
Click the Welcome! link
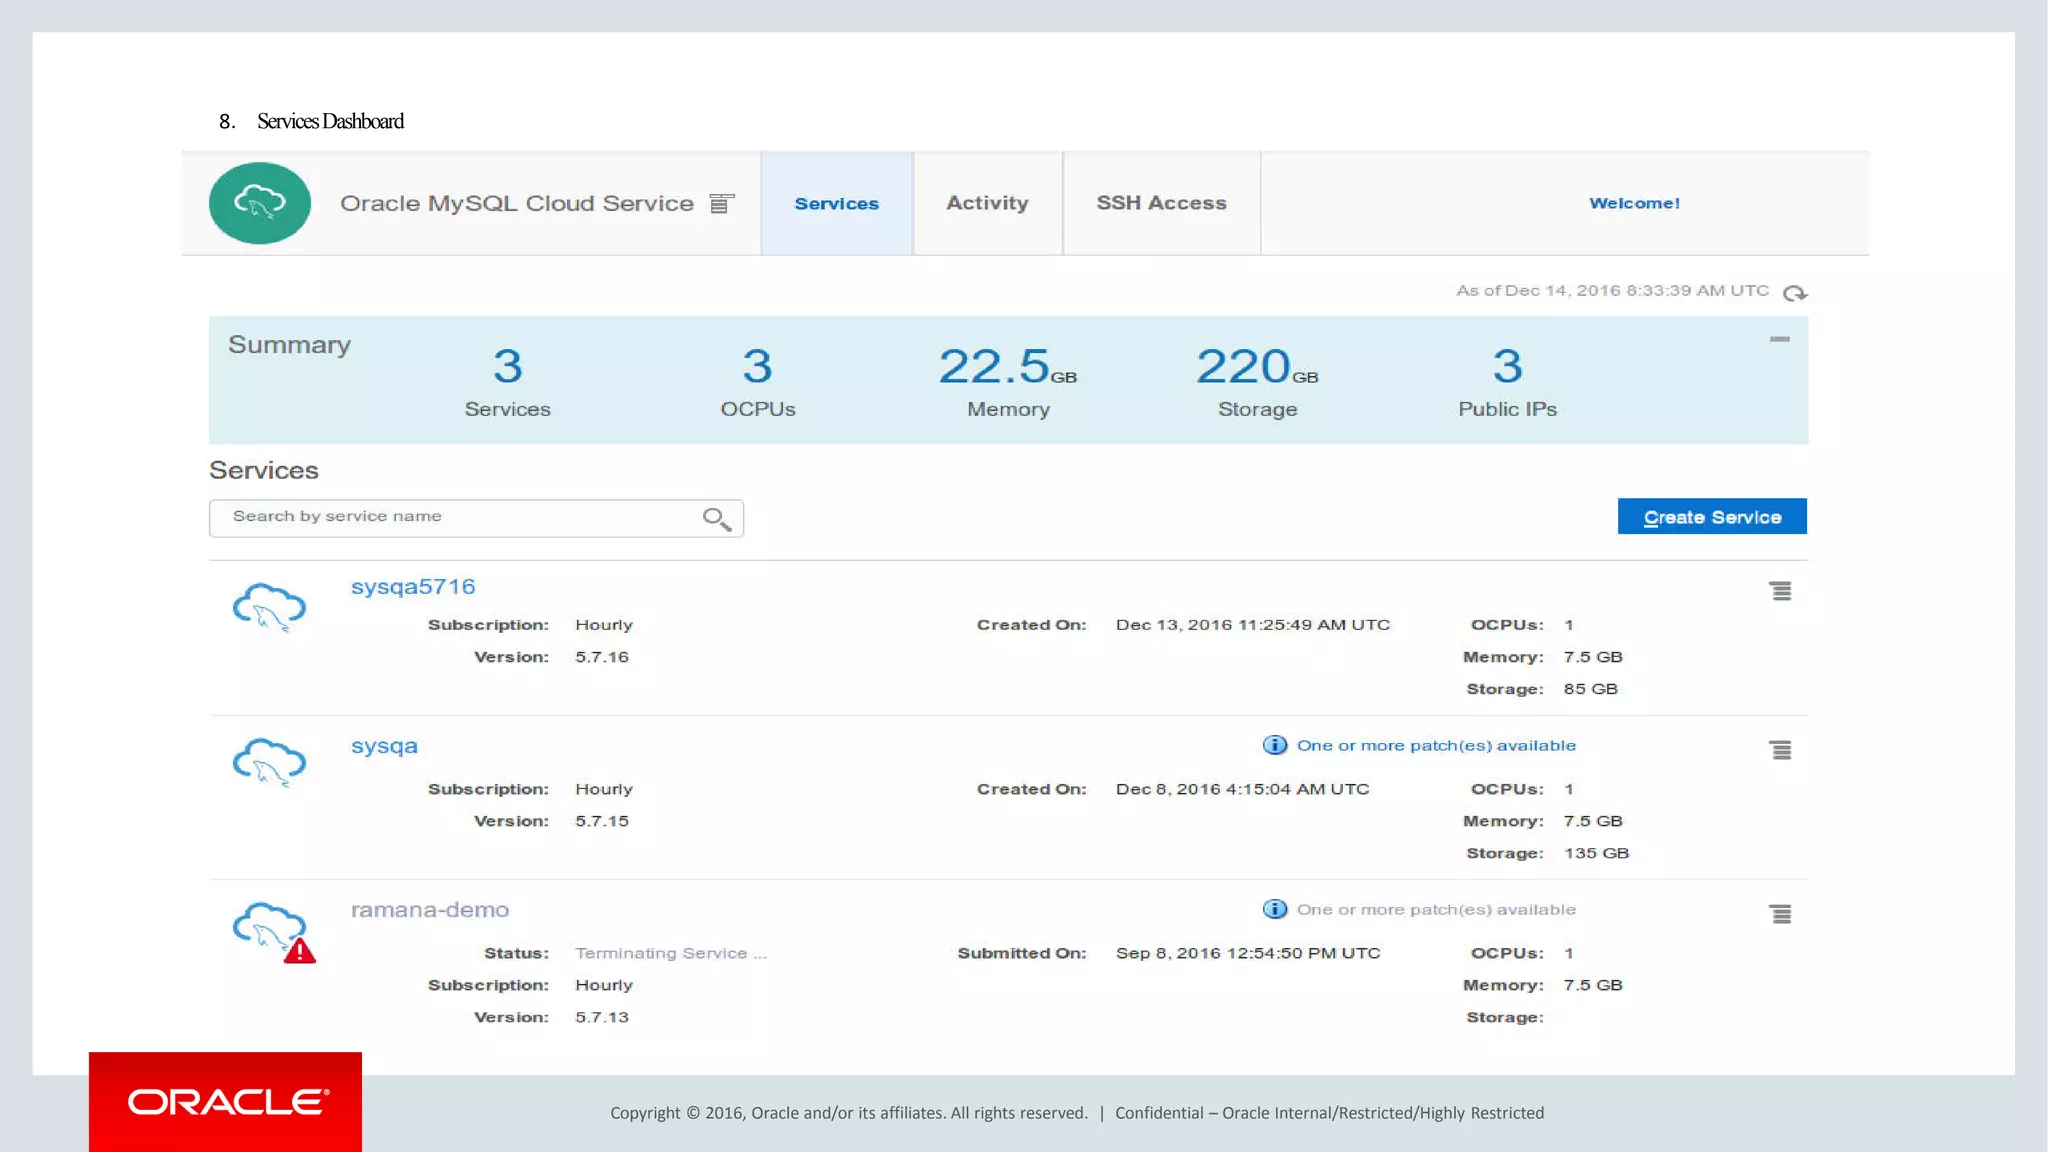pos(1635,203)
